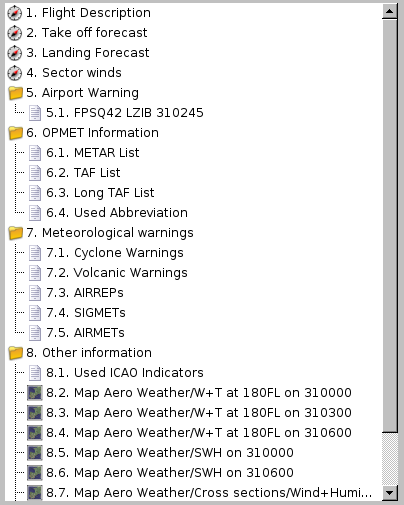This screenshot has width=404, height=505.
Task: Open the Volcanic Warnings entry
Action: pos(117,273)
